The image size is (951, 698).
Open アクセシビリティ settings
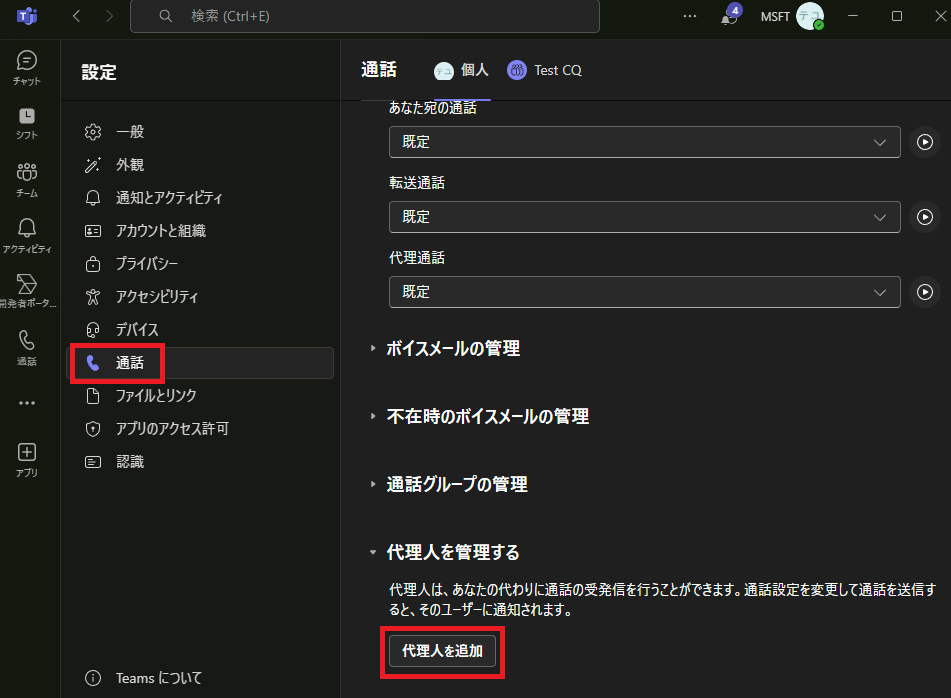[x=200, y=297]
